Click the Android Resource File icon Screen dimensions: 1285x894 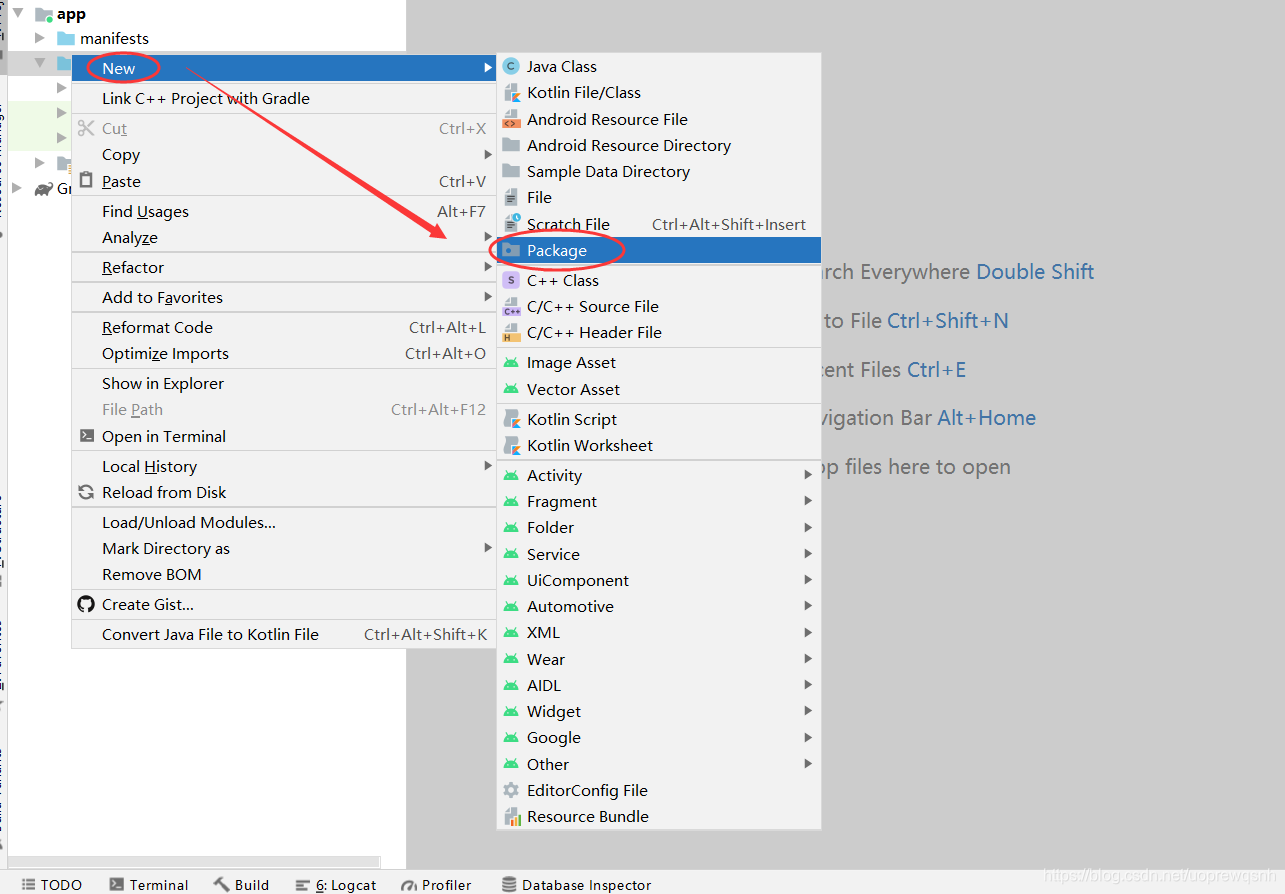click(511, 119)
